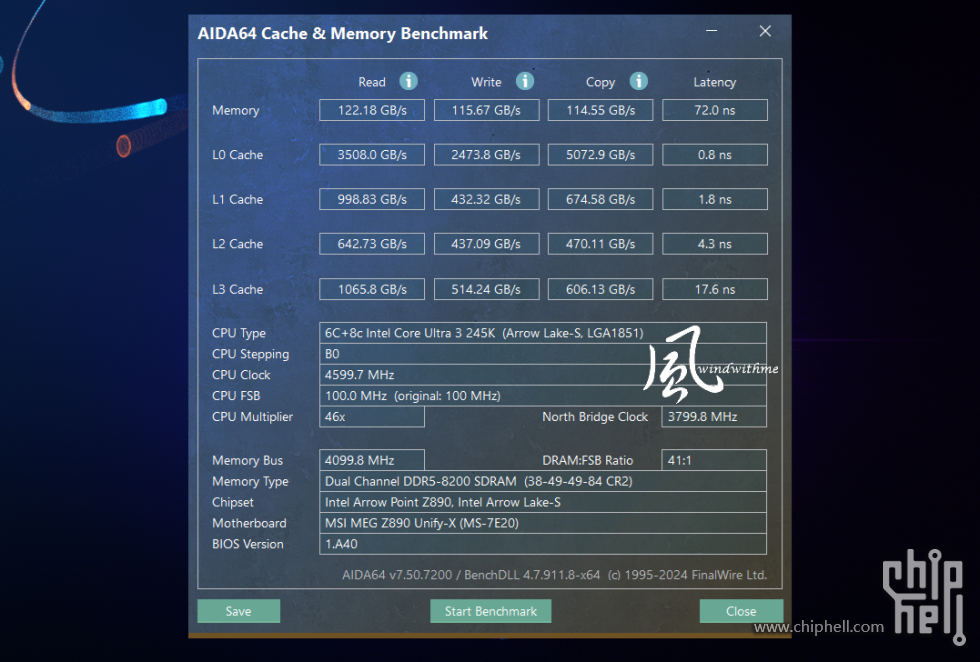Viewport: 980px width, 662px height.
Task: Click the L3 Cache row label
Action: tap(238, 289)
